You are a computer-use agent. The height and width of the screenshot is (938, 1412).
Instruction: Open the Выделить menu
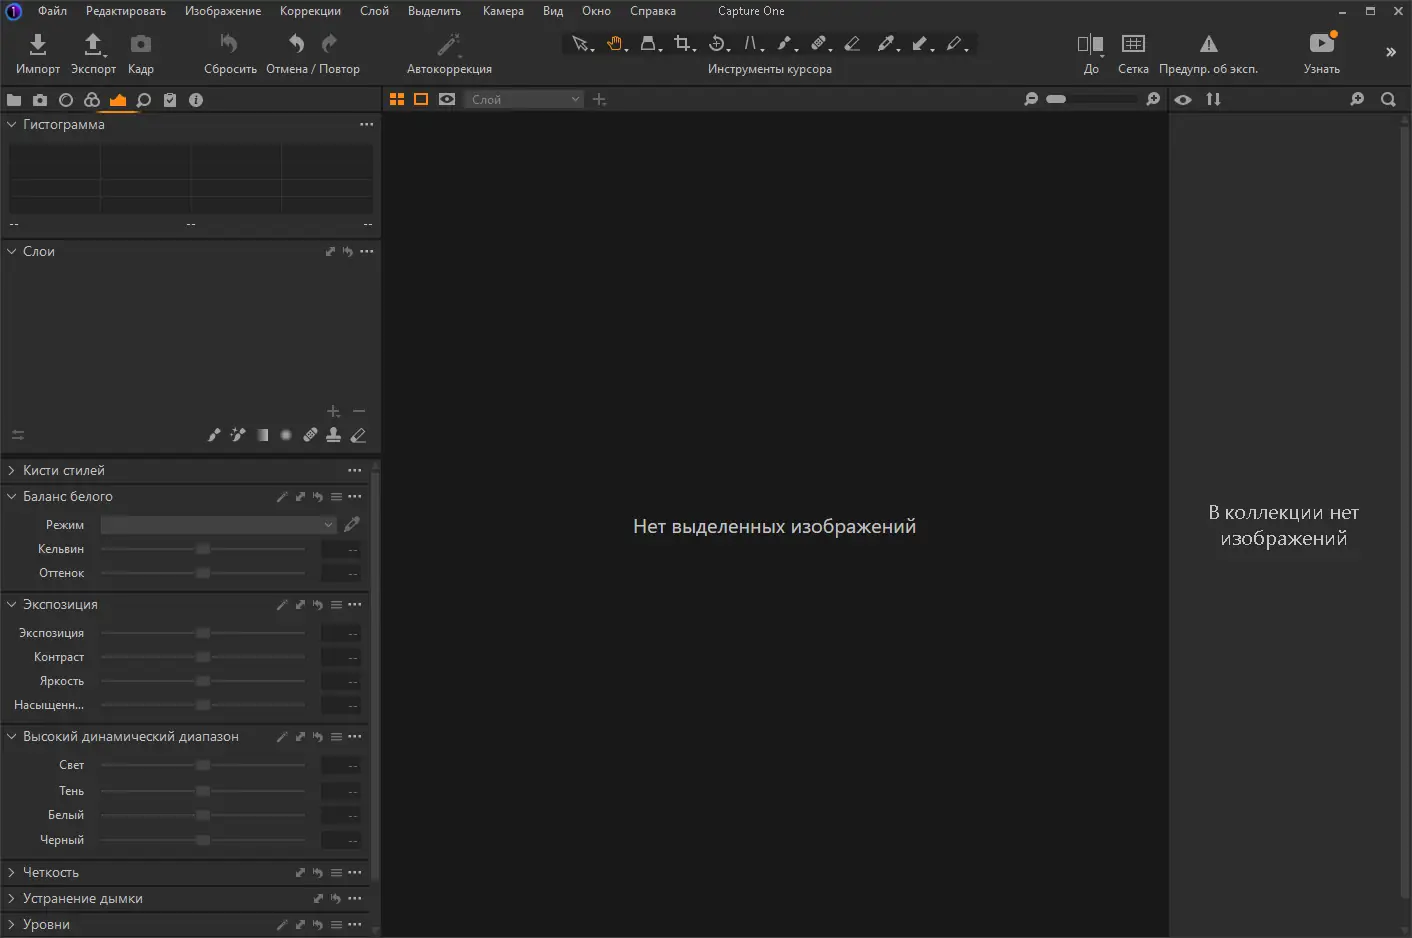pyautogui.click(x=434, y=11)
